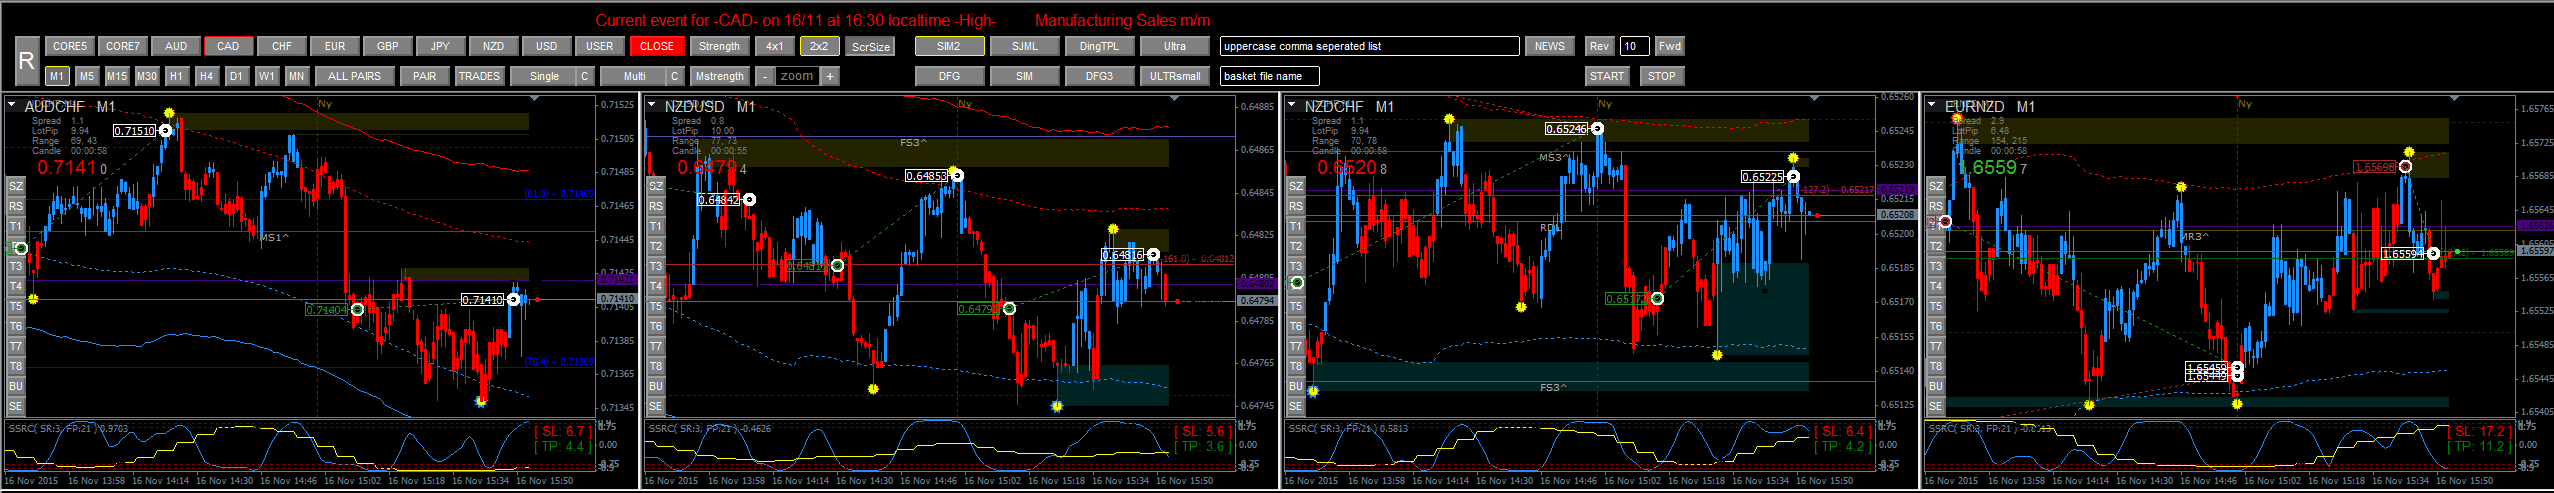Click the C button beside Single
The width and height of the screenshot is (2554, 493).
[585, 76]
